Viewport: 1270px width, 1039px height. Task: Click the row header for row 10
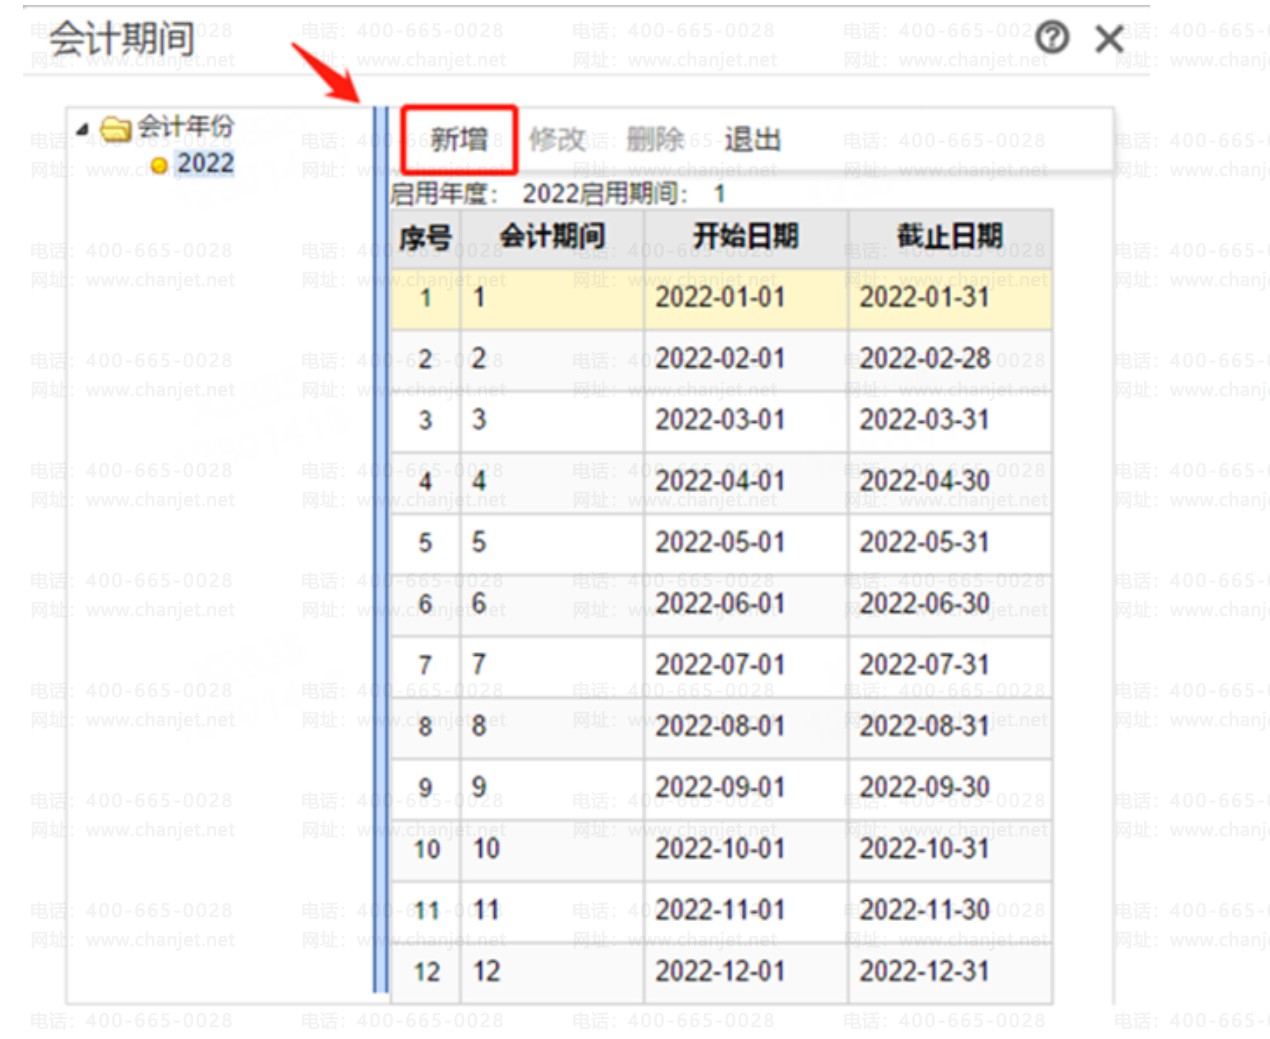426,849
